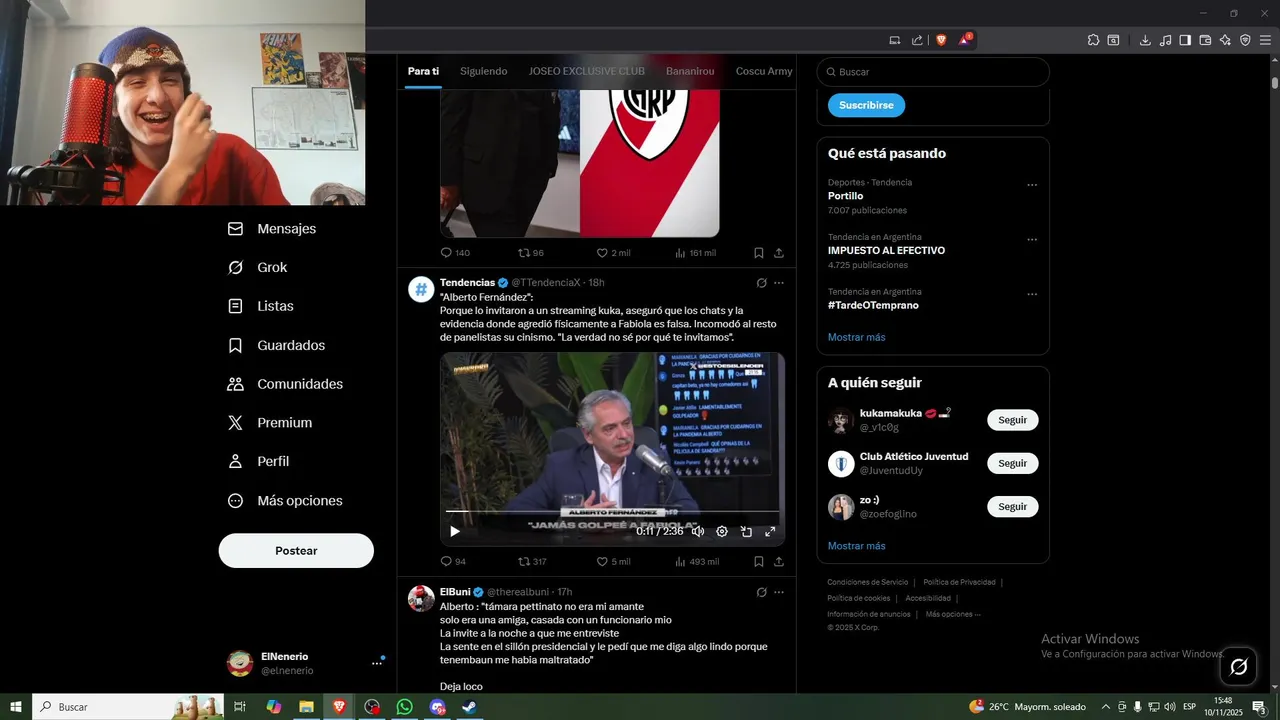Open browser main hamburger menu

coord(1265,40)
